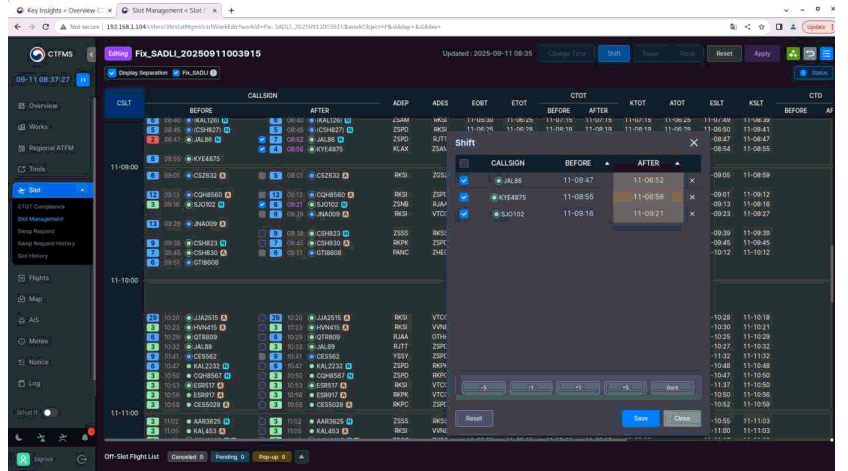Open the Flights sidebar section
The image size is (848, 471).
[38, 278]
